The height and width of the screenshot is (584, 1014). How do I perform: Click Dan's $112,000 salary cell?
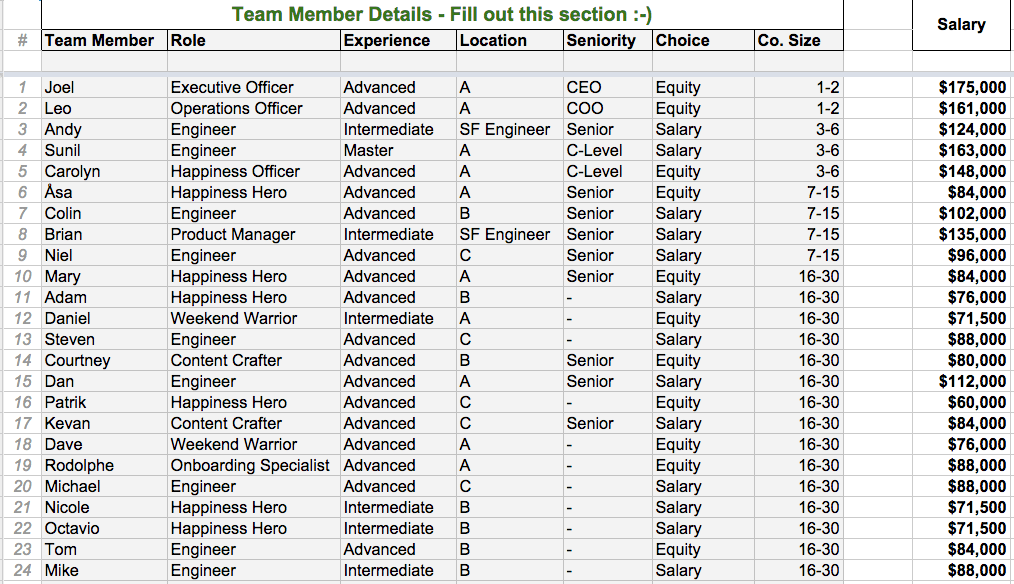(972, 381)
